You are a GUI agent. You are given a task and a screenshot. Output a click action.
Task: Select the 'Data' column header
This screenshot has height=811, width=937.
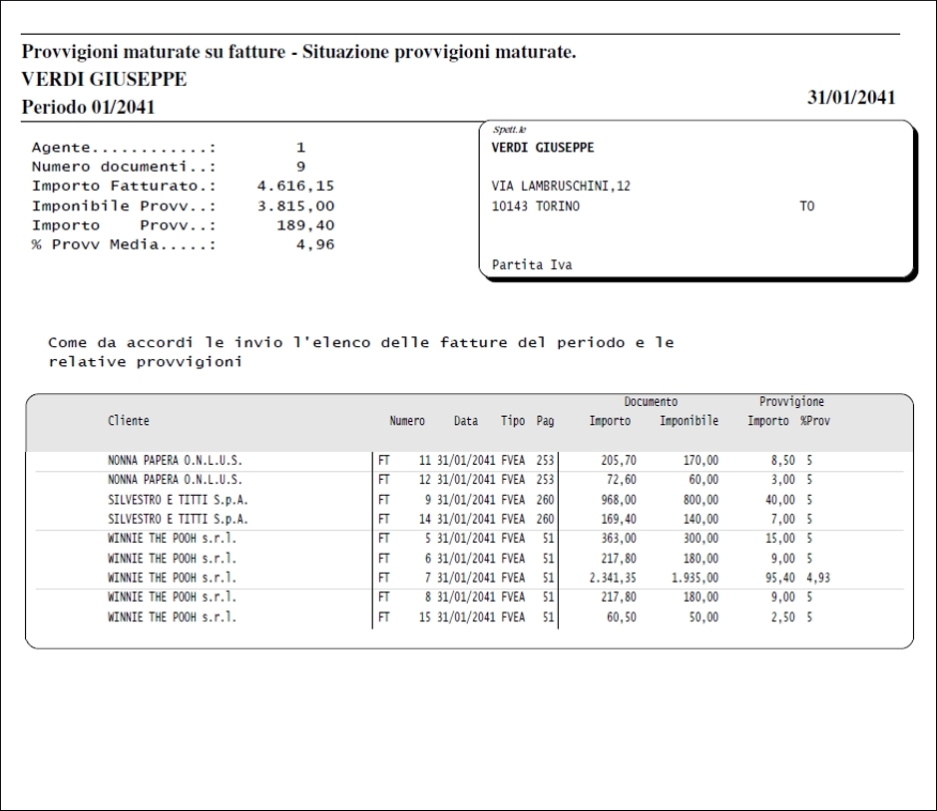tap(466, 421)
